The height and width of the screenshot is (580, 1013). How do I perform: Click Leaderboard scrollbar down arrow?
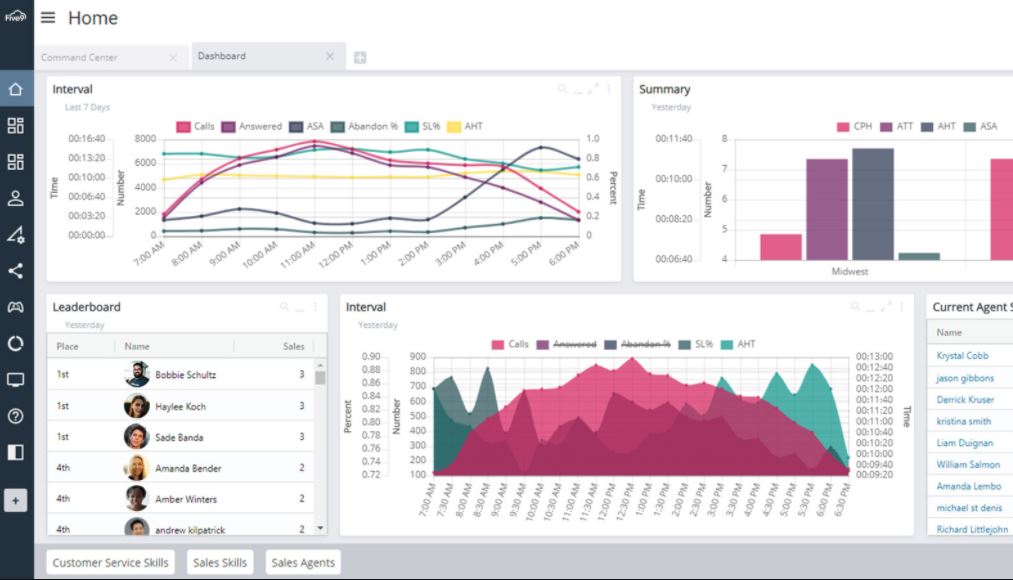(320, 528)
